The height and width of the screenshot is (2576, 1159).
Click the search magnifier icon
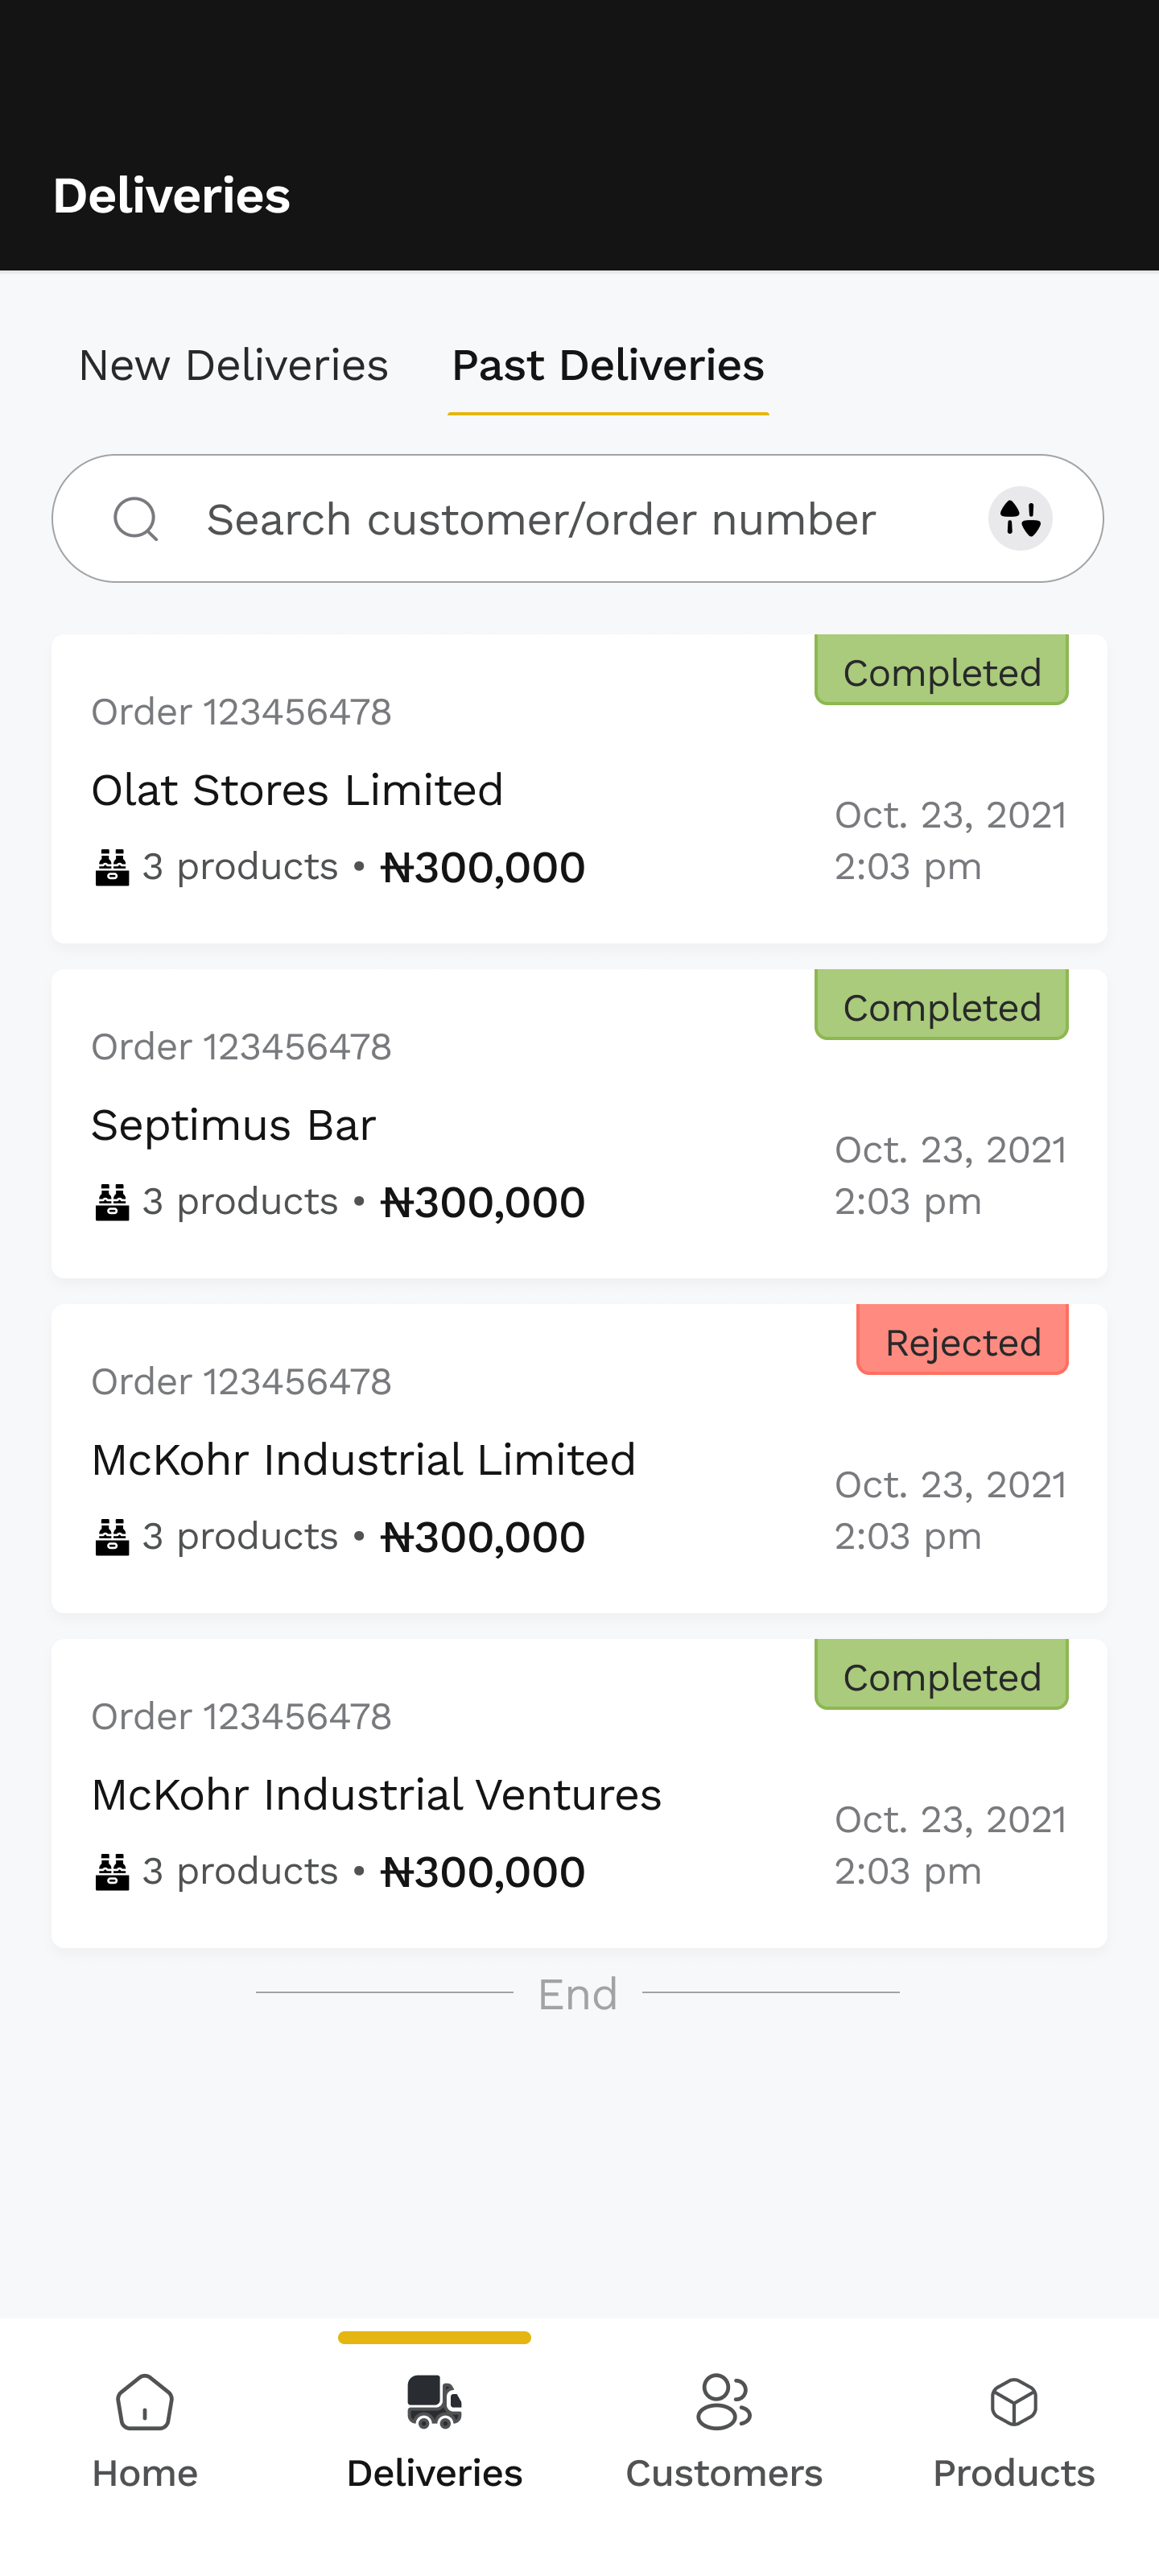(136, 519)
